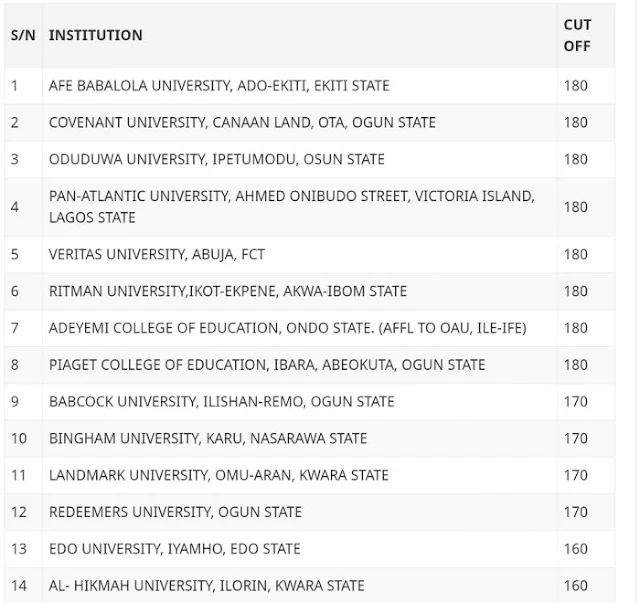Screen dimensions: 640x603
Task: Click the INSTITUTION column header
Action: [96, 35]
